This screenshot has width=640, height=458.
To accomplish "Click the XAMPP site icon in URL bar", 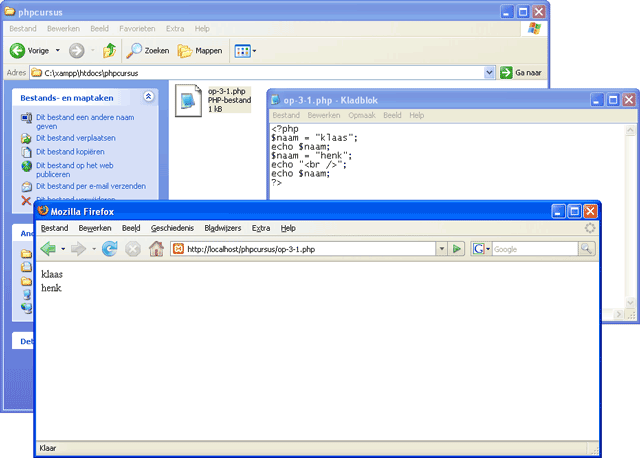I will click(178, 249).
